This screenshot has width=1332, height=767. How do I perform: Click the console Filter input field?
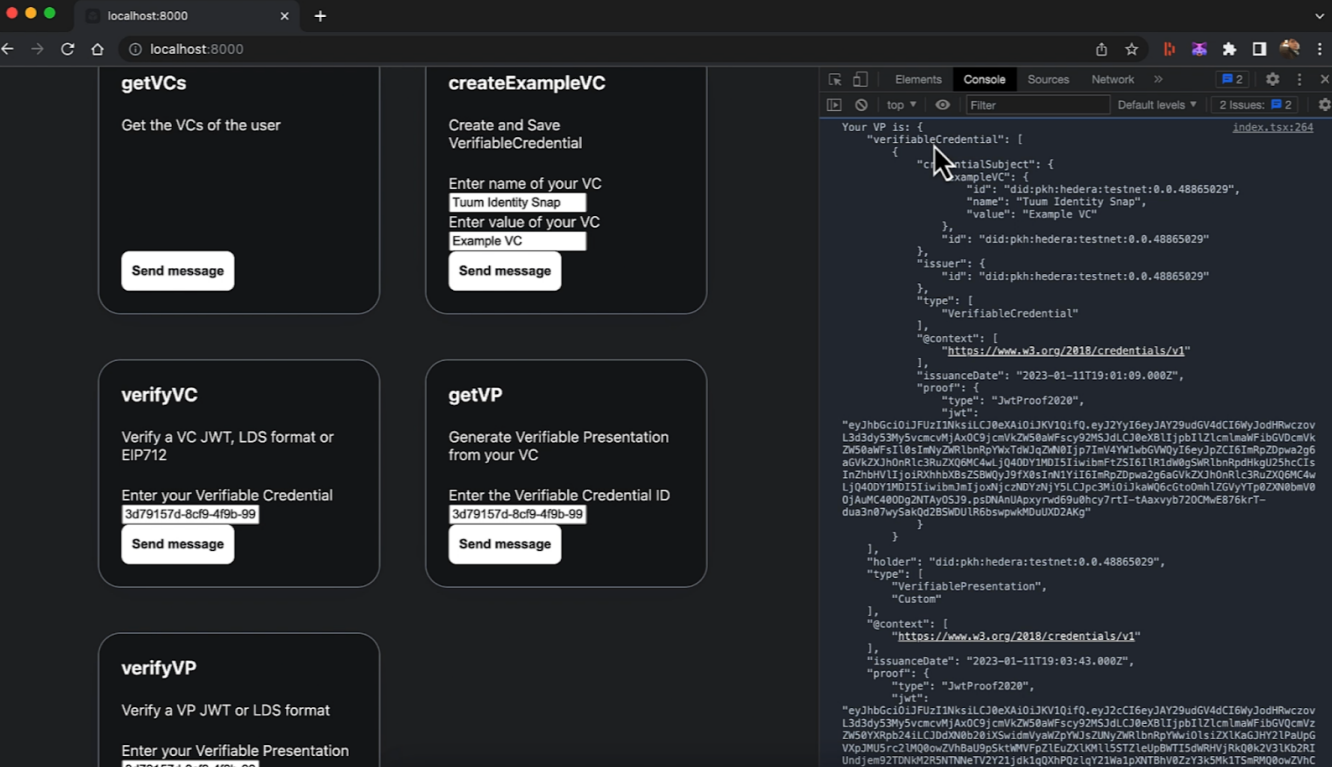(1037, 105)
